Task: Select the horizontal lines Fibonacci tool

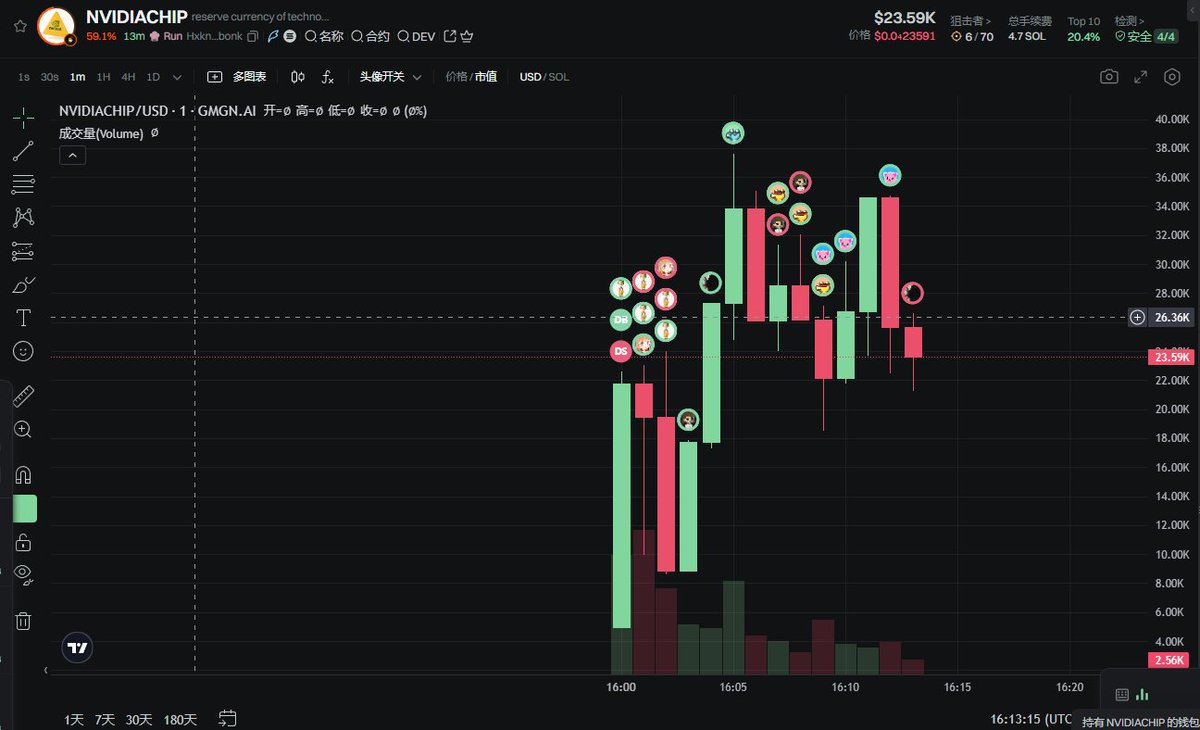Action: 23,185
